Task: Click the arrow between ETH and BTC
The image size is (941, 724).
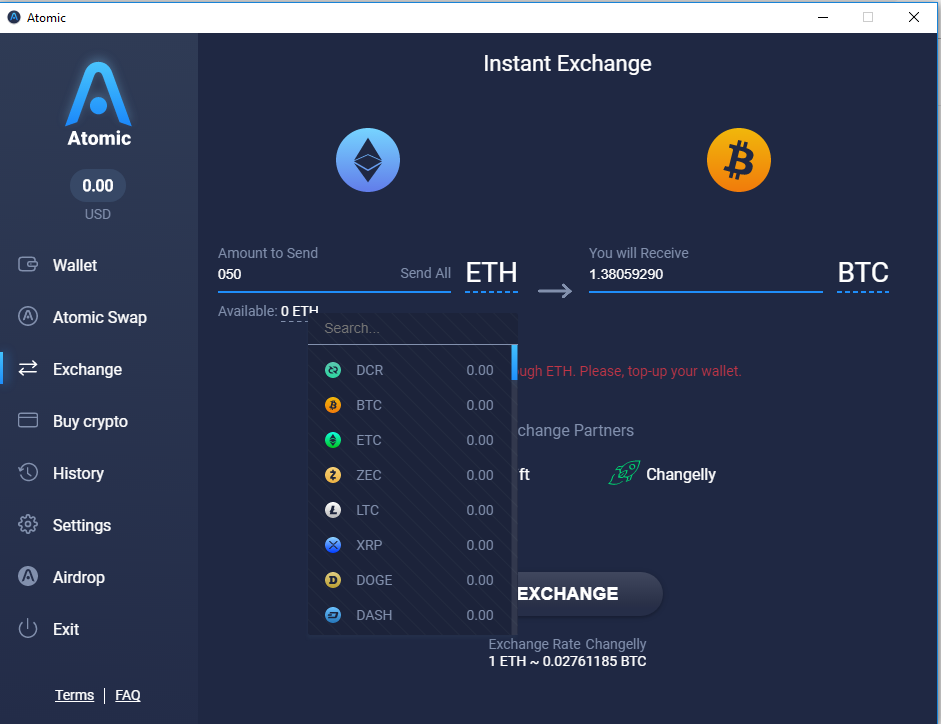Action: [x=555, y=291]
